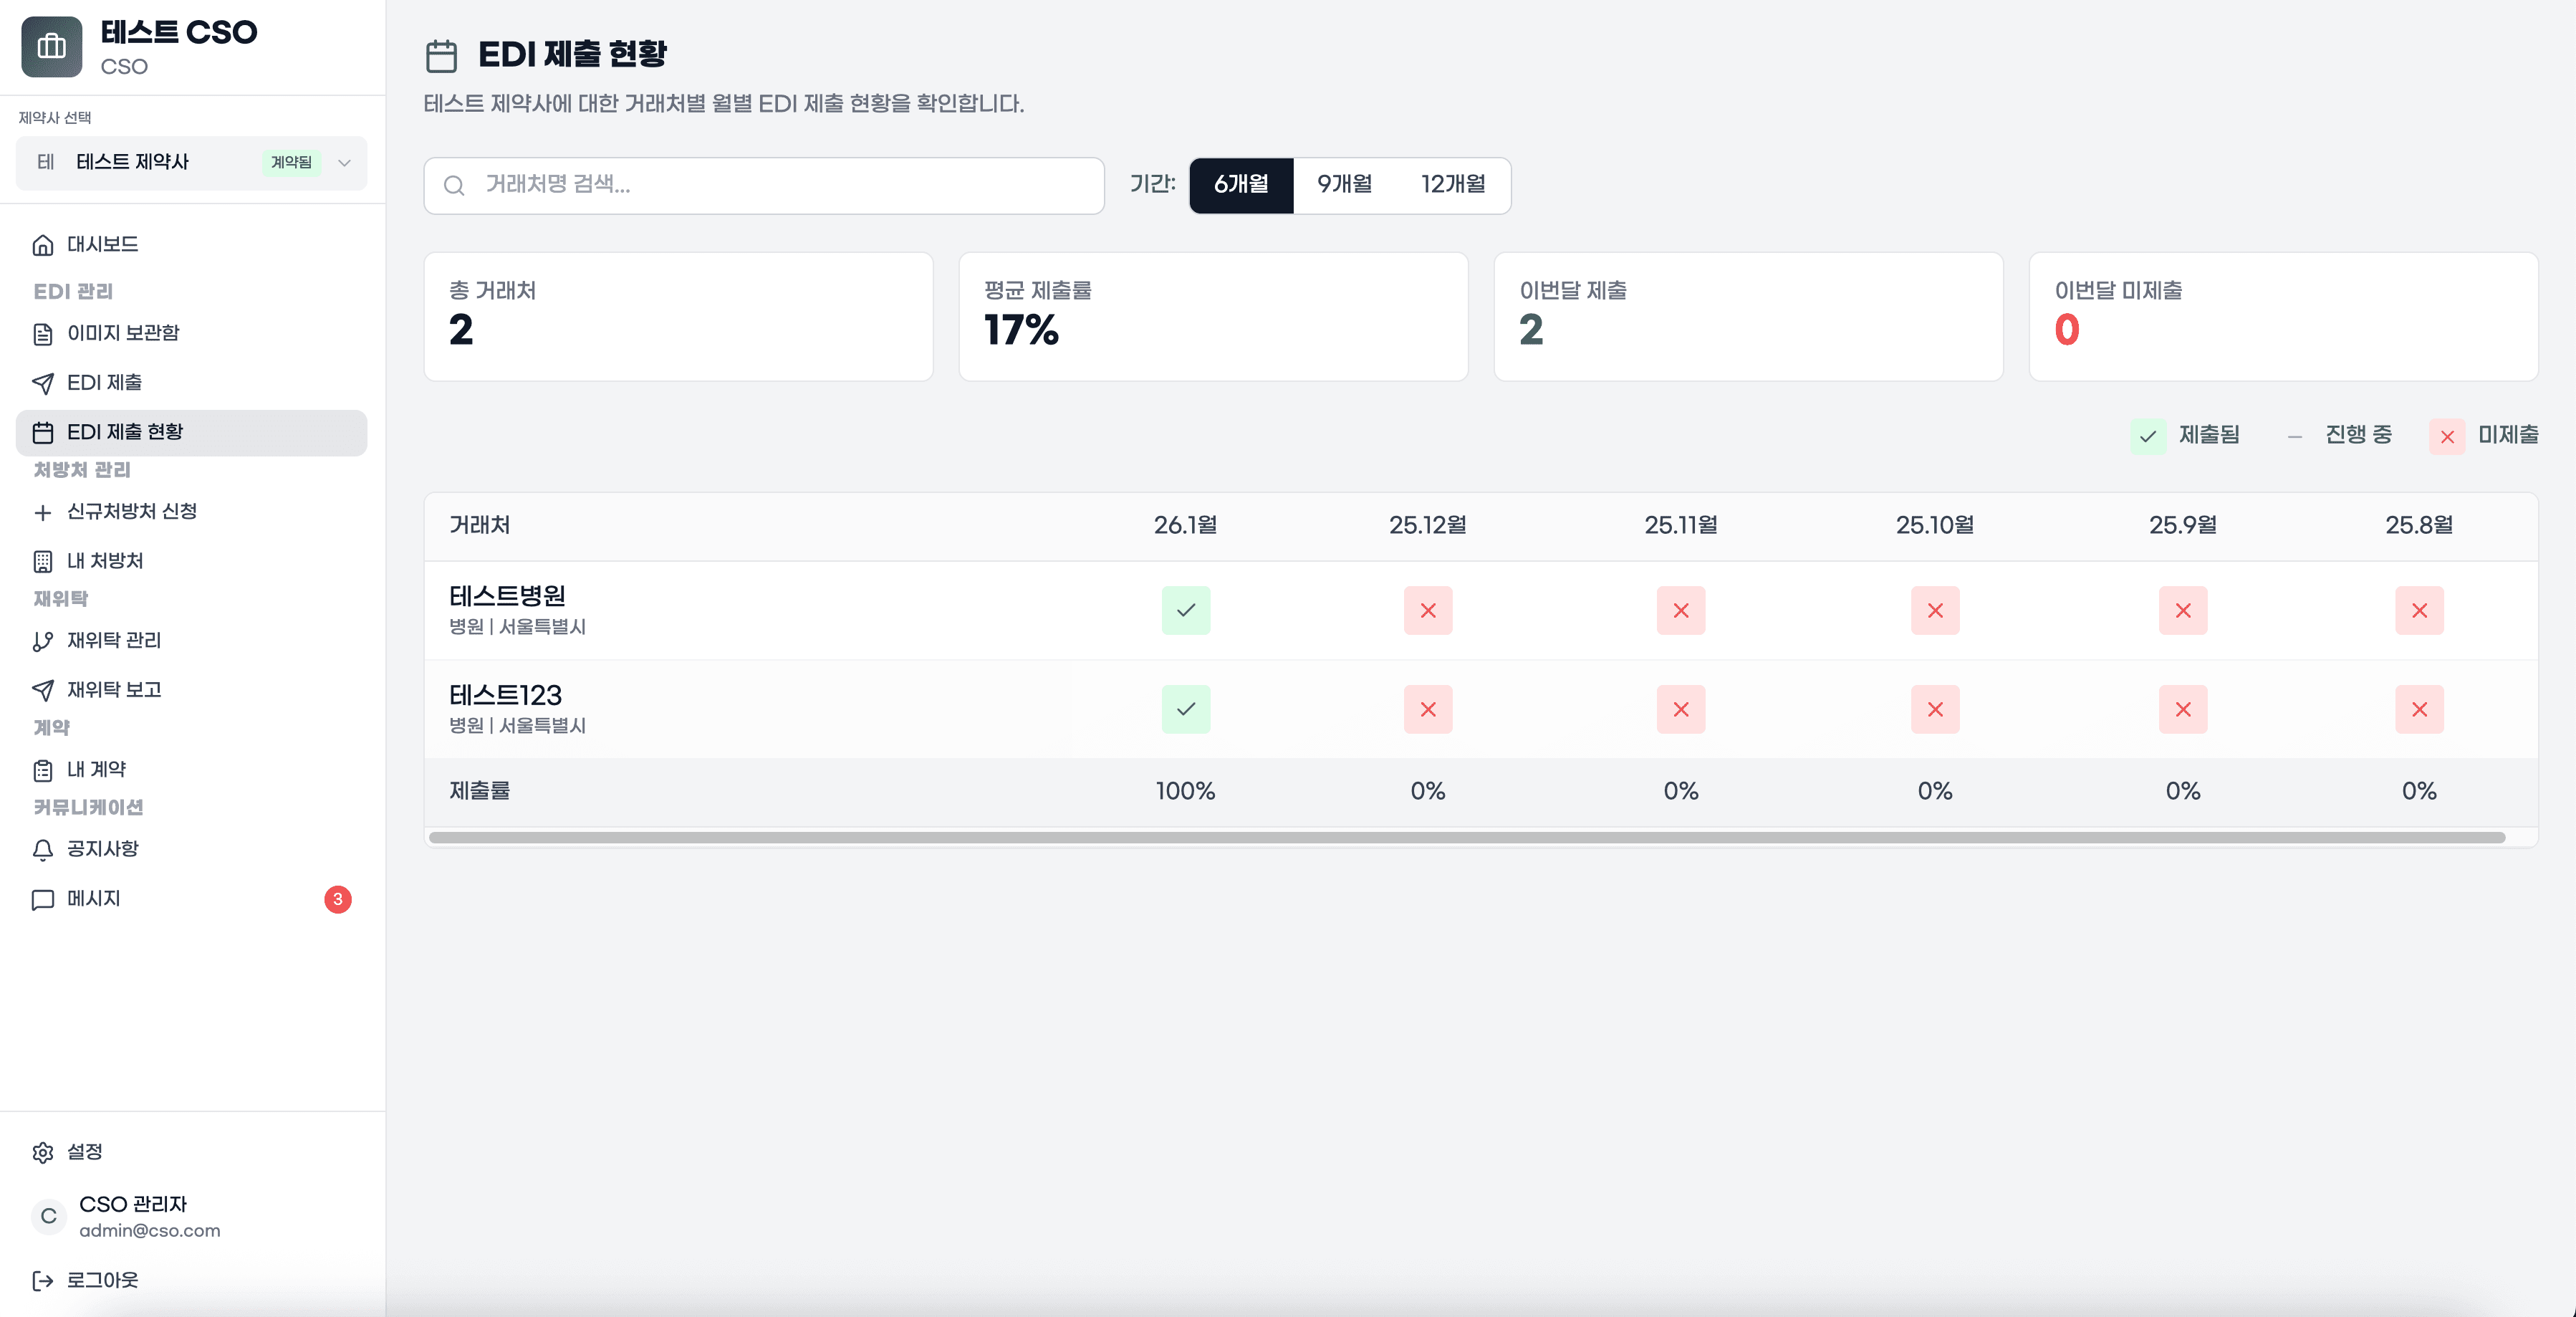Screen dimensions: 2576x1317
Task: Open 이미지 보관함 via the document icon
Action: tap(42, 334)
